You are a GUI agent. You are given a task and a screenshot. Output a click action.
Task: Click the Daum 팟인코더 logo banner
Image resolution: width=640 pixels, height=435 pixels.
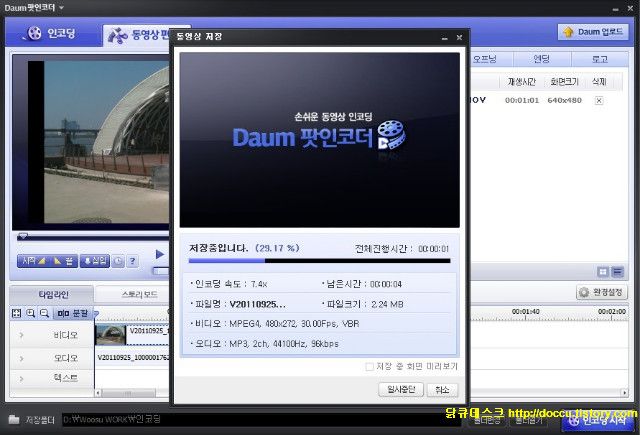pyautogui.click(x=319, y=140)
